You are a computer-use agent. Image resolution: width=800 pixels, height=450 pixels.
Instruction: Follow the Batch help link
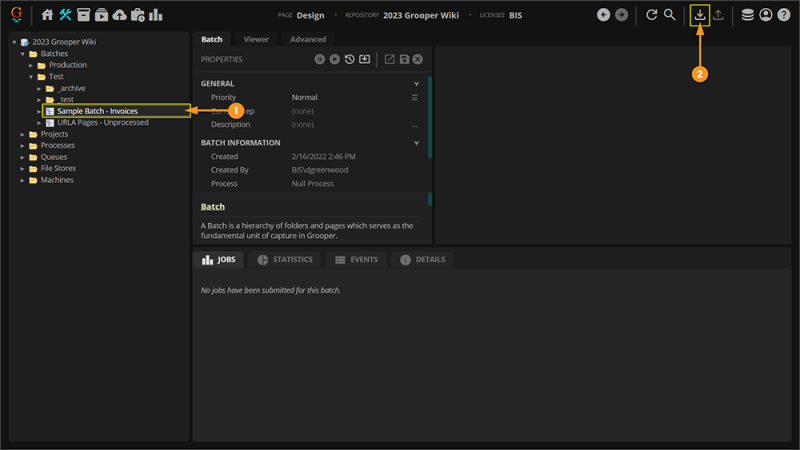click(x=213, y=207)
